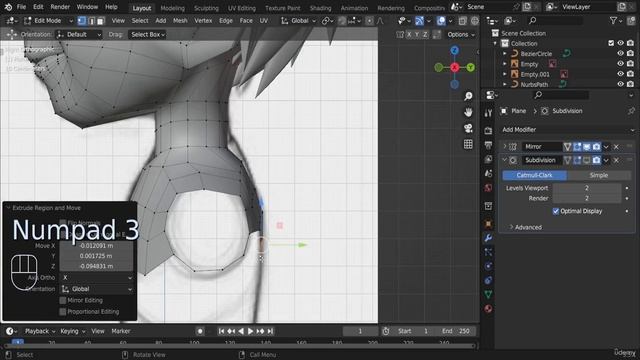The image size is (640, 360).
Task: Open the Options dropdown
Action: [461, 35]
